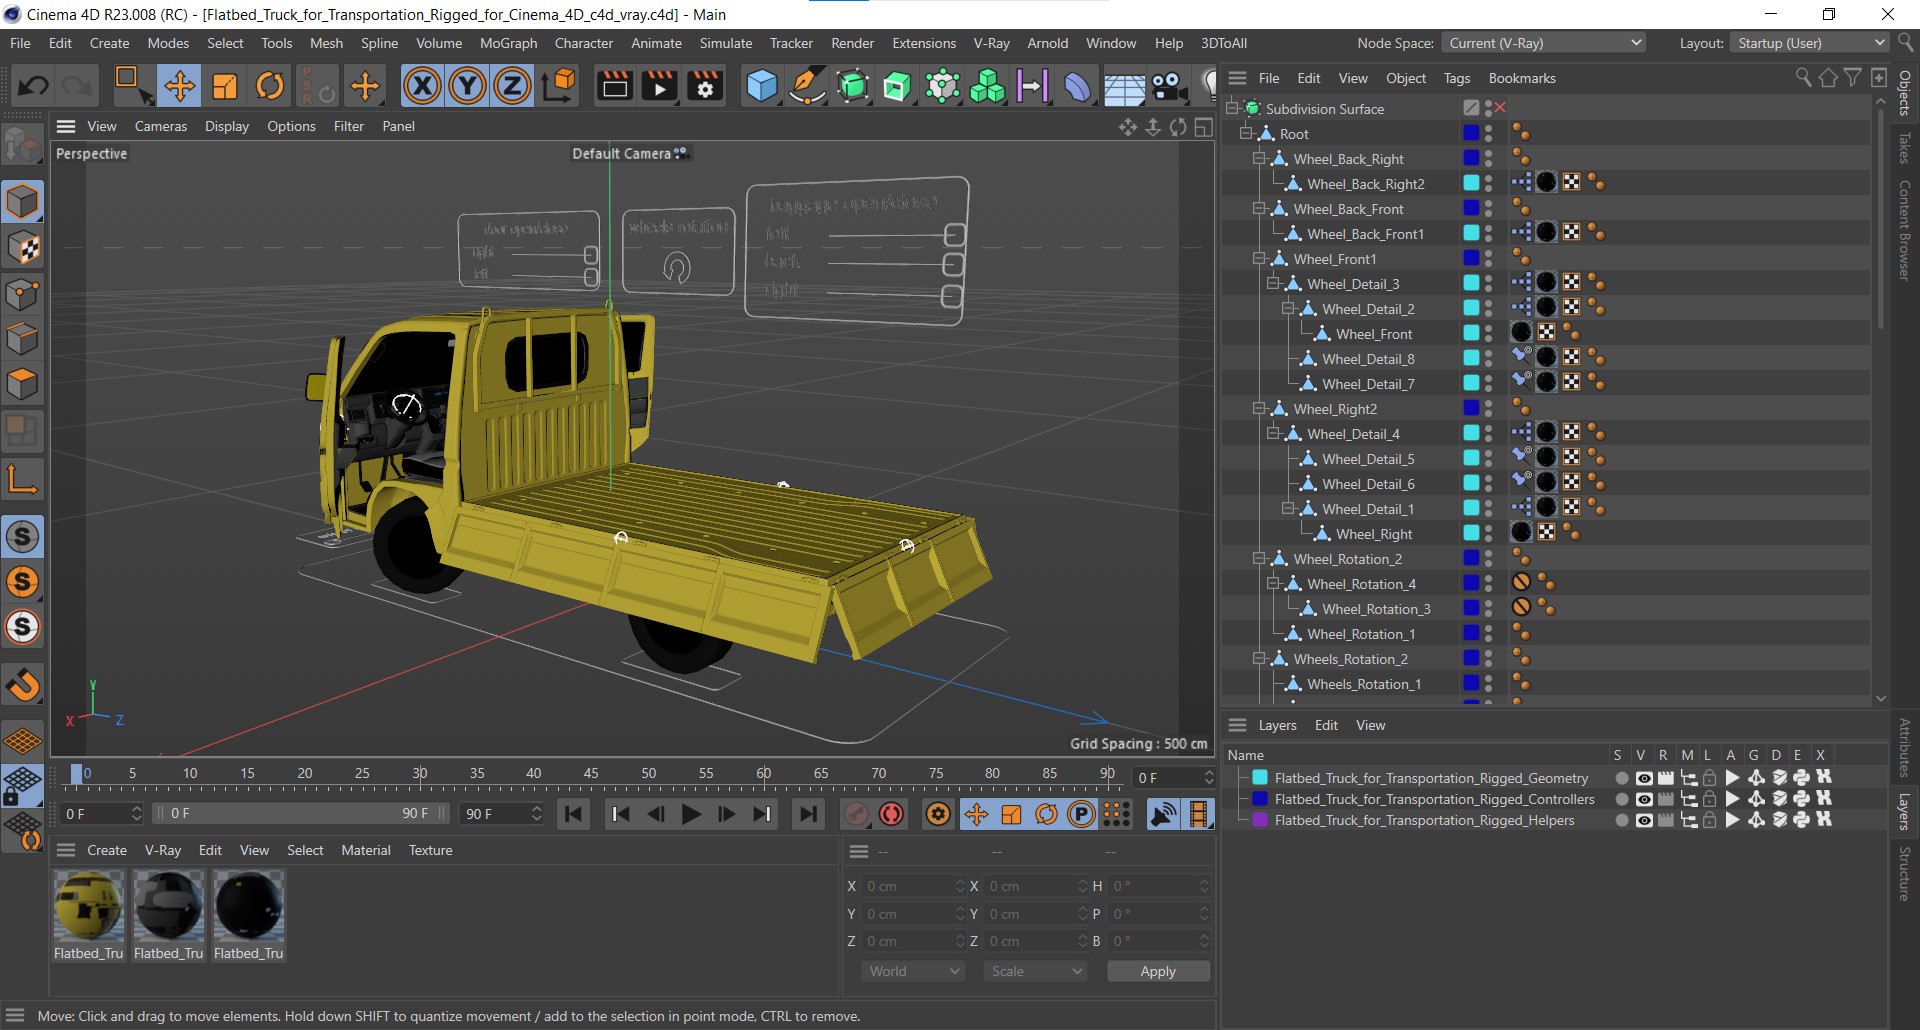The image size is (1920, 1030).
Task: Click Go to End of timeline
Action: tap(807, 814)
